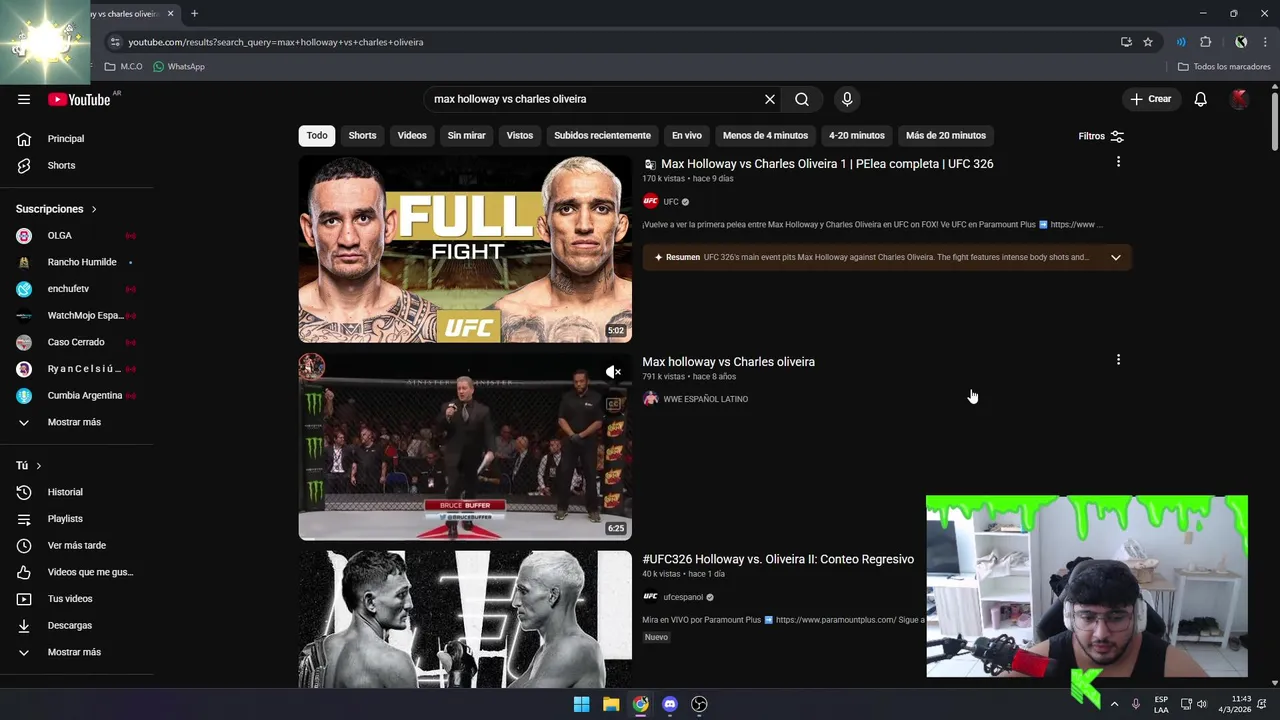
Task: Select the Shorts filter chip
Action: coord(362,135)
